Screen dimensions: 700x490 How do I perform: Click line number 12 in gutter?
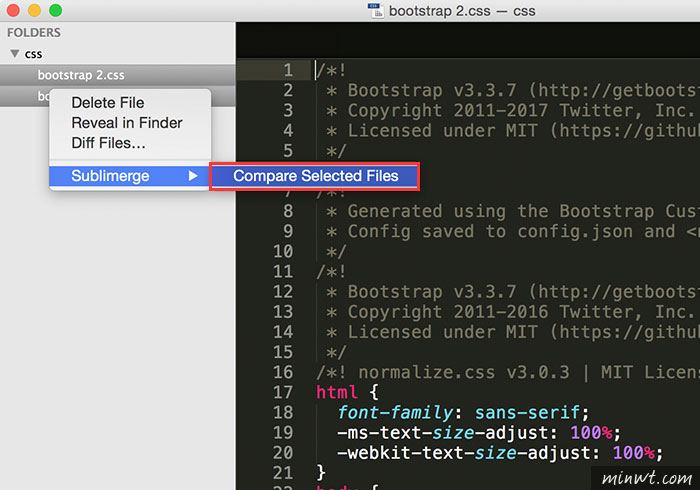coord(283,292)
